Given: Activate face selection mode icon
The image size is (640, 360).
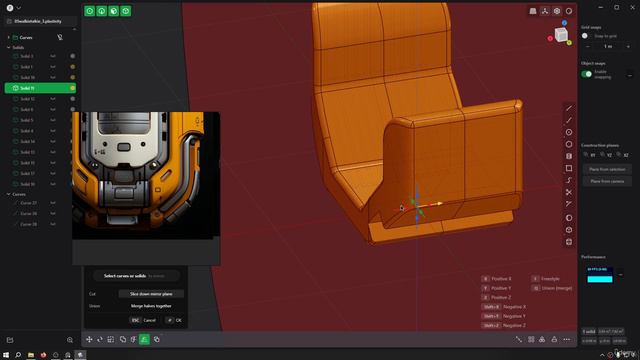Looking at the screenshot, I should 113,11.
